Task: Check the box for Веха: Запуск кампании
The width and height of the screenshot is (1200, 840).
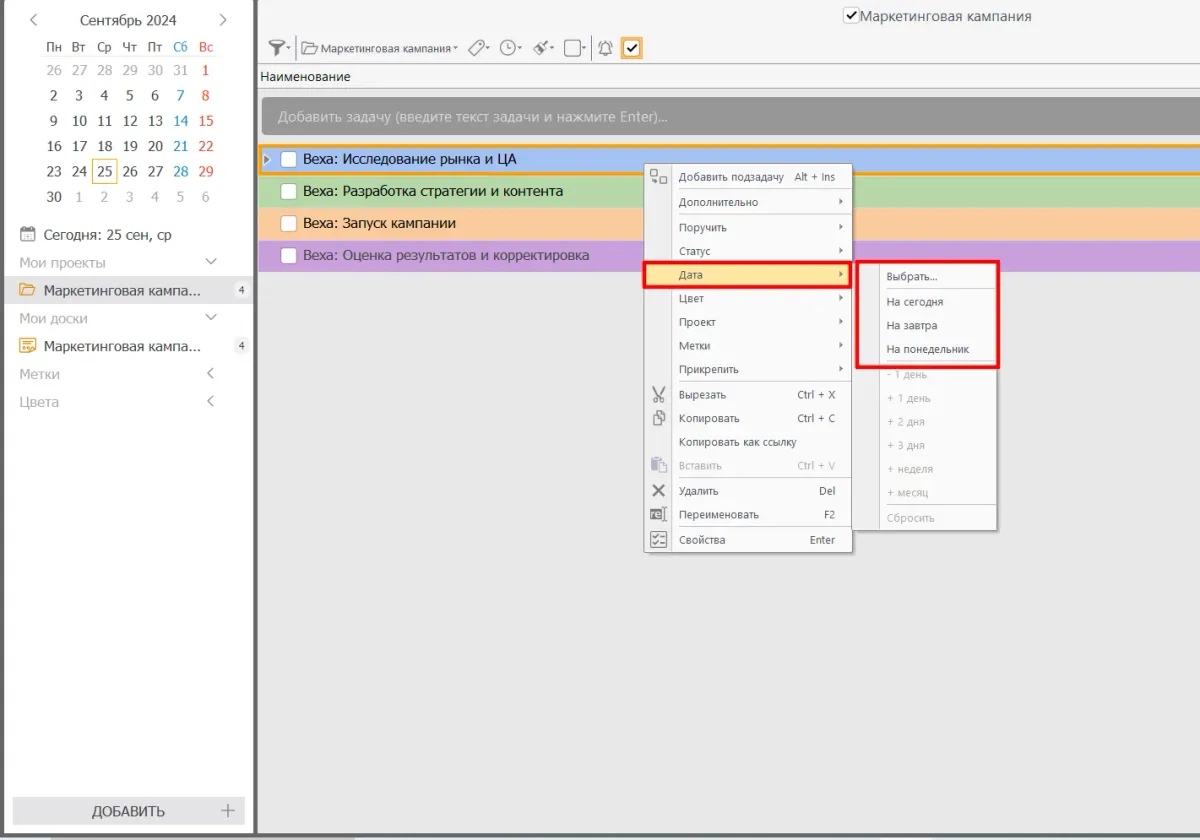Action: pyautogui.click(x=289, y=223)
